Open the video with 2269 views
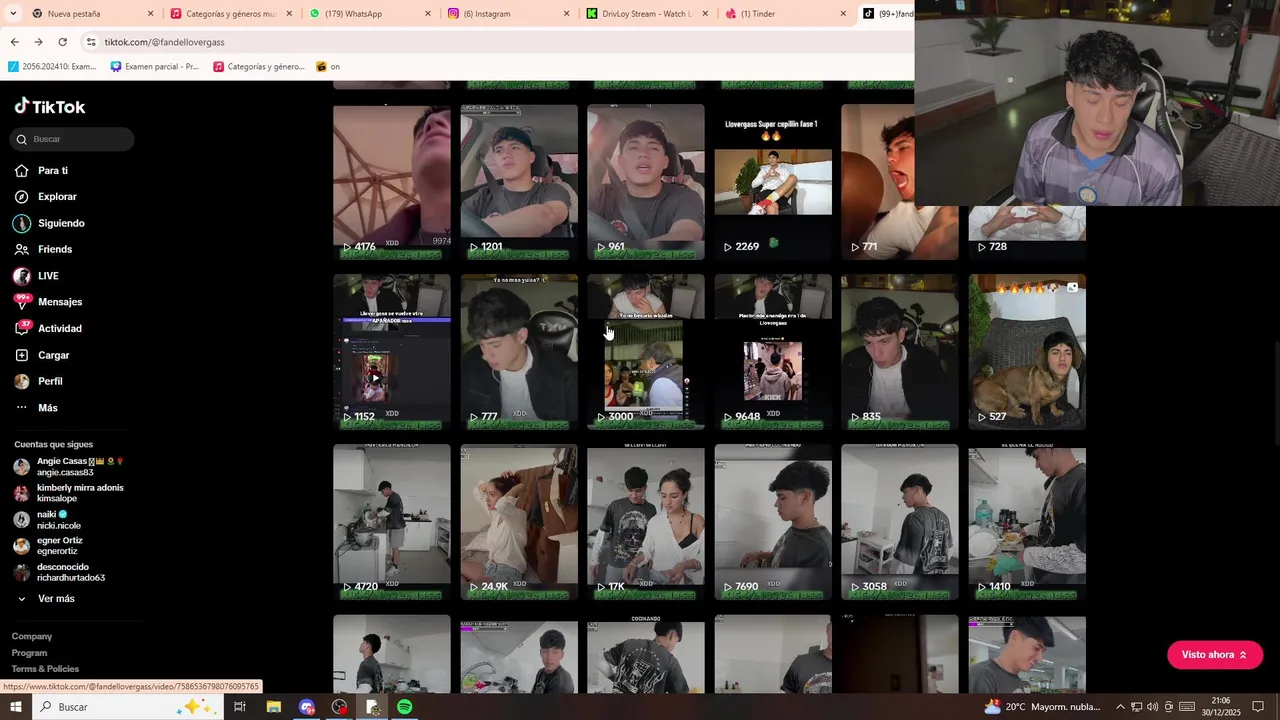Viewport: 1280px width, 720px height. pos(773,182)
